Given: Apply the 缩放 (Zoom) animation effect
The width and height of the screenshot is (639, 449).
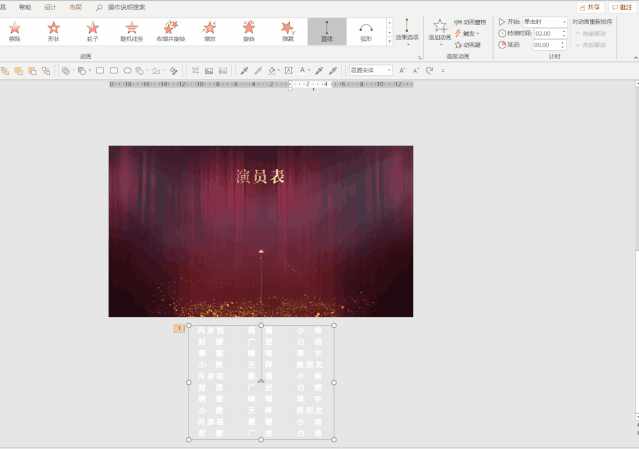Looking at the screenshot, I should [x=209, y=31].
